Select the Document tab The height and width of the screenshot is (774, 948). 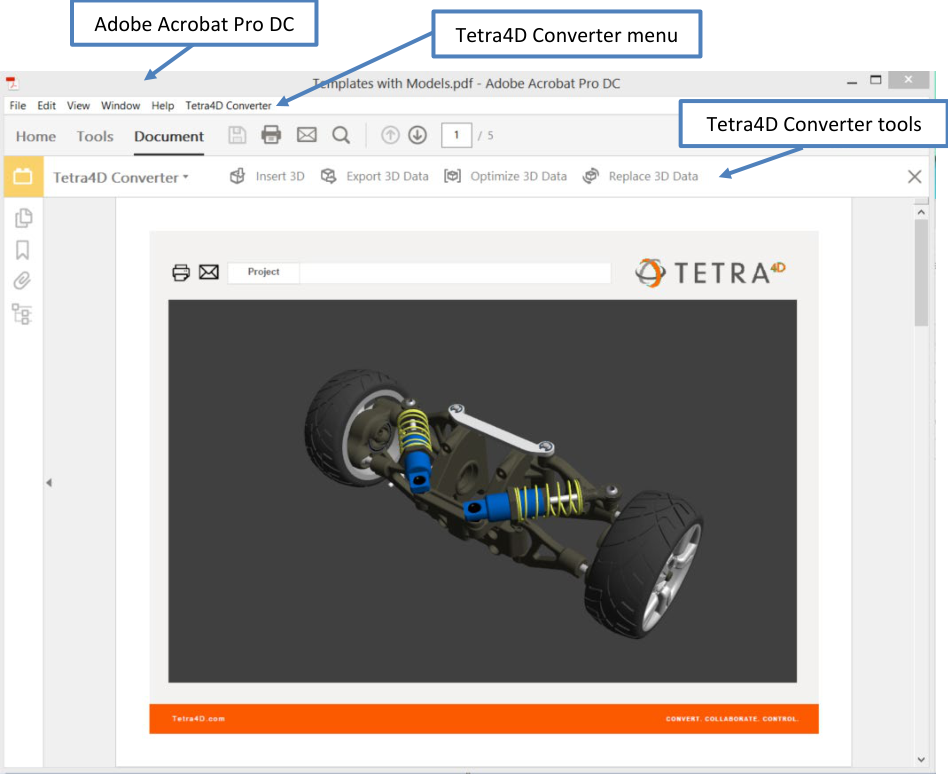pyautogui.click(x=169, y=137)
